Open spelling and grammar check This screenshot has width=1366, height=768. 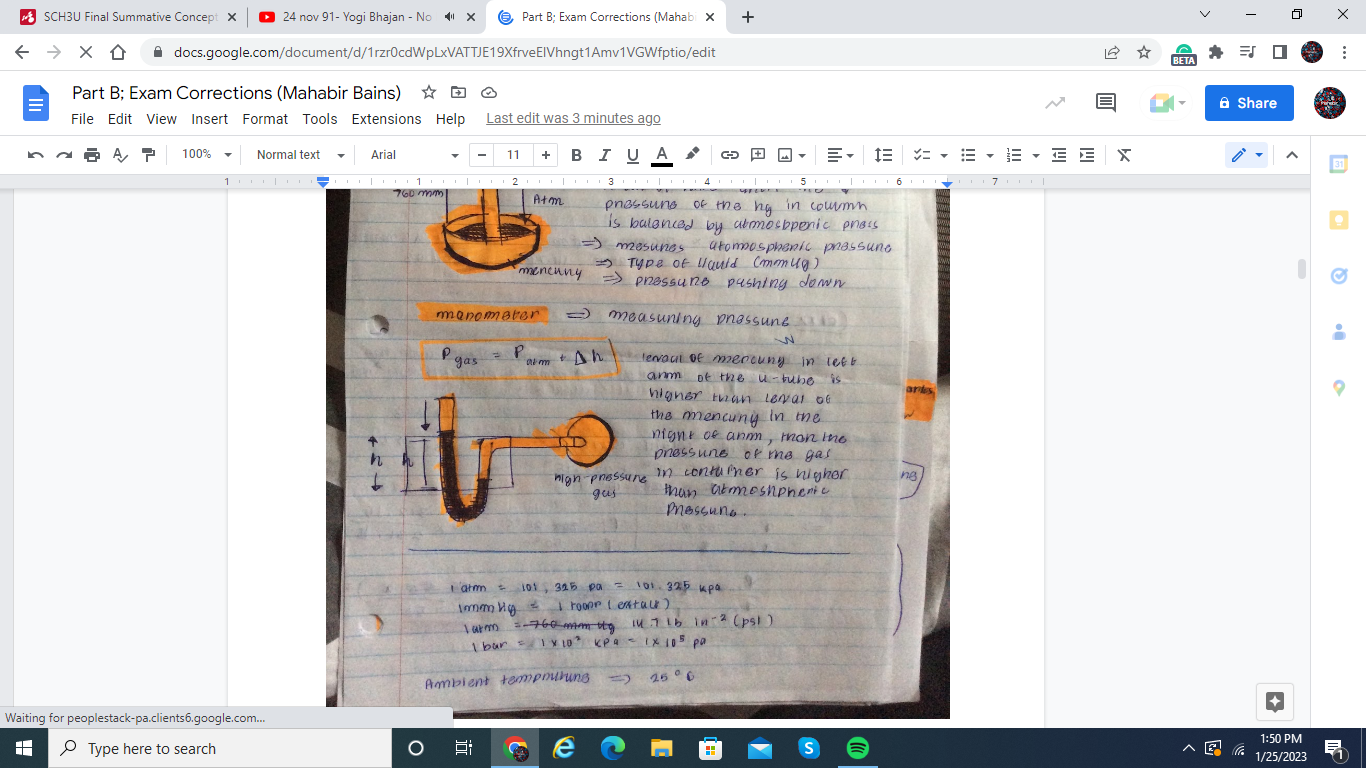[120, 155]
